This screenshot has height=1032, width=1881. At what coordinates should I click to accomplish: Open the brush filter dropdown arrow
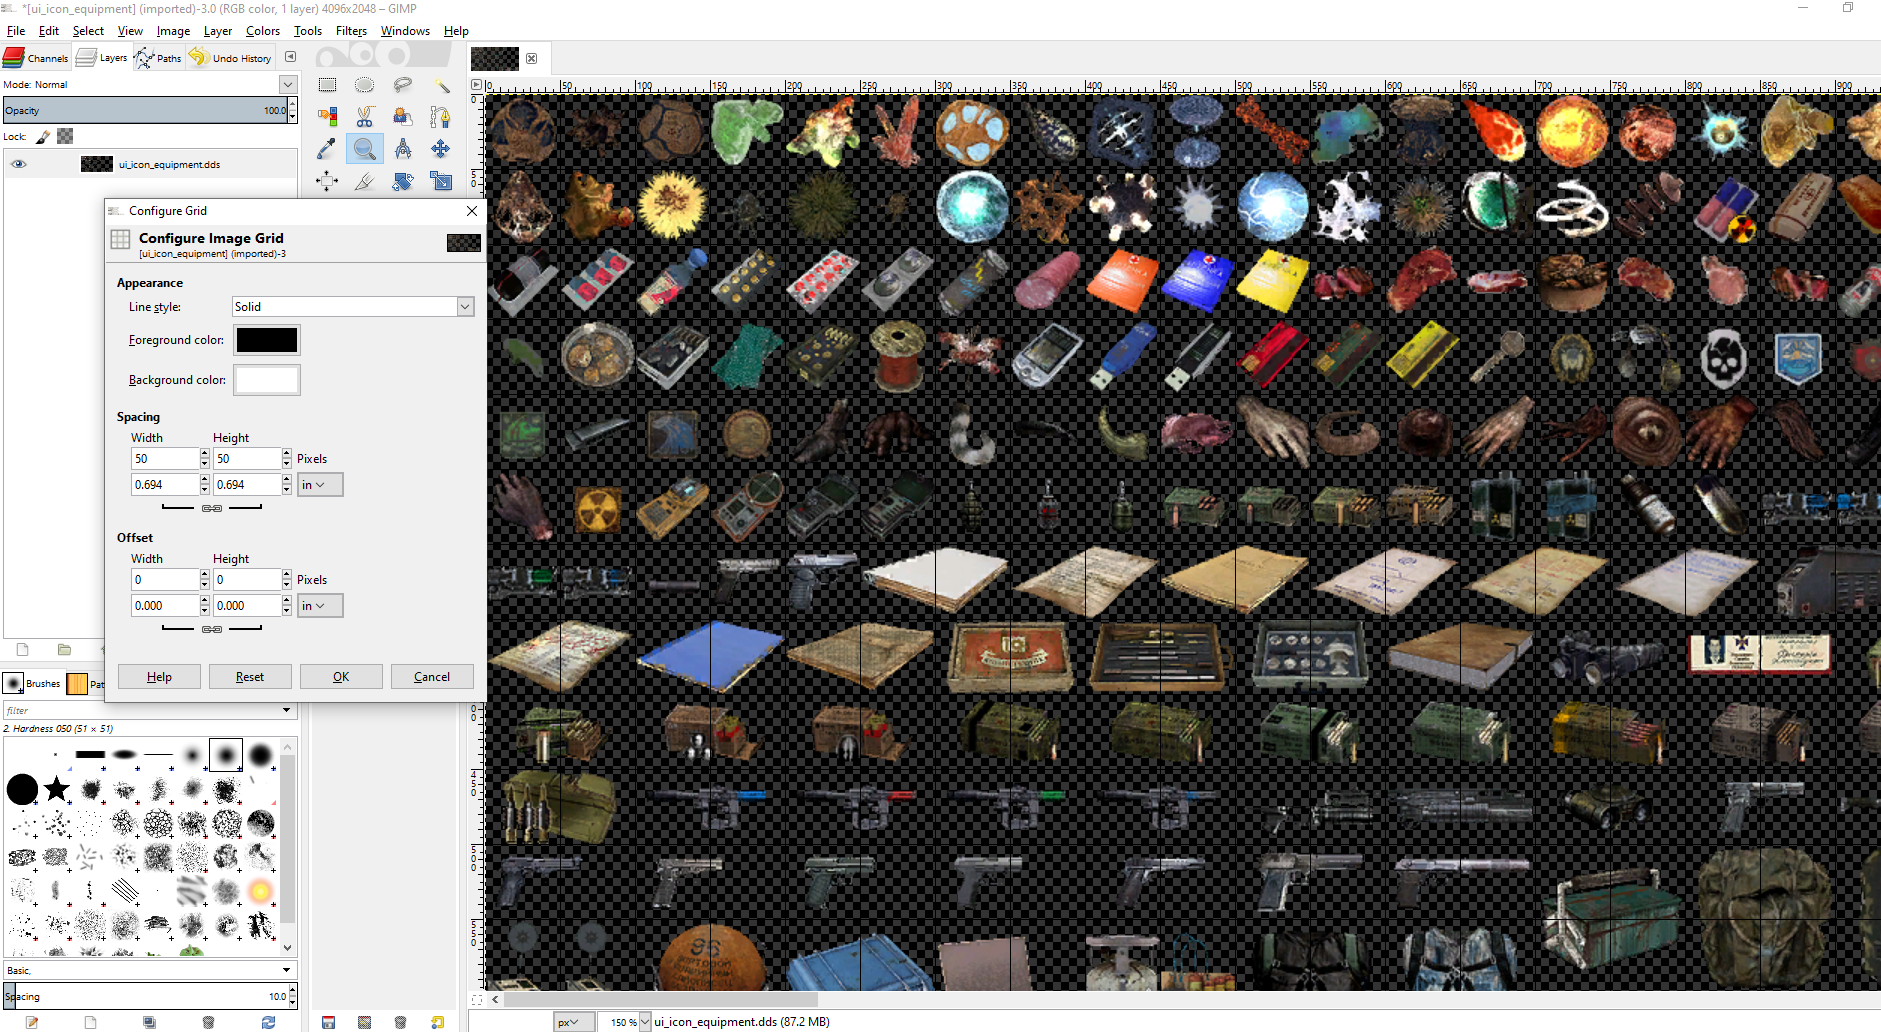pyautogui.click(x=287, y=710)
